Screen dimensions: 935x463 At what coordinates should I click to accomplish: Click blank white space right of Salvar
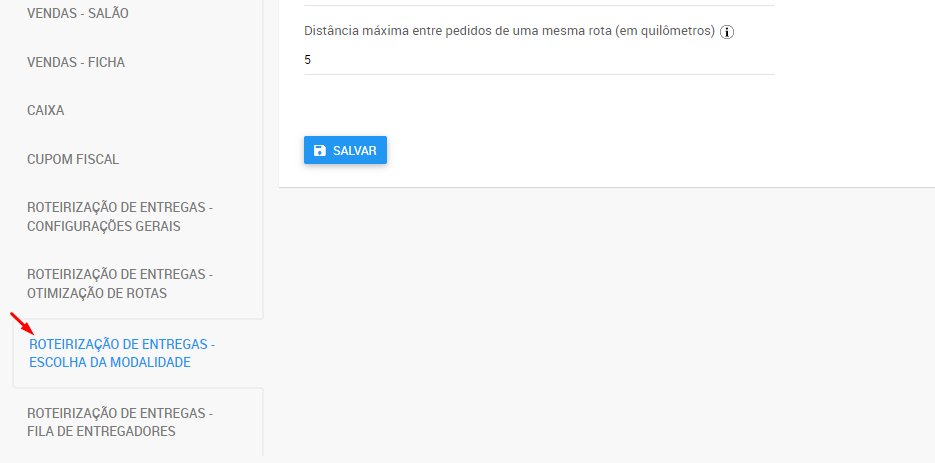pyautogui.click(x=600, y=150)
